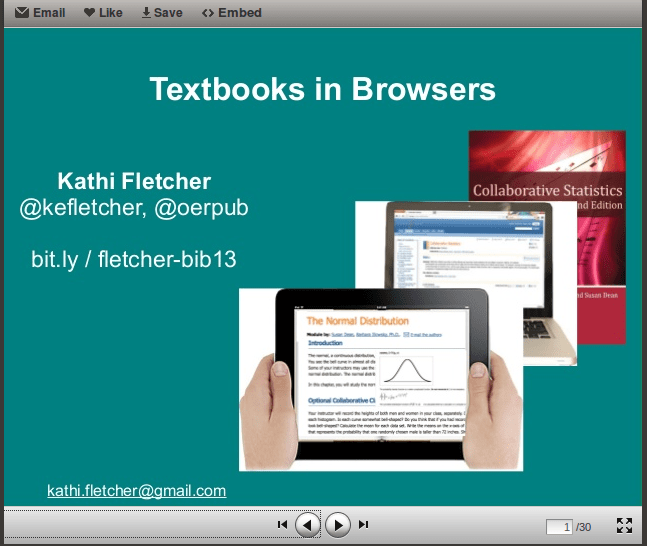The width and height of the screenshot is (647, 546).
Task: Go to the previous slide
Action: (309, 524)
